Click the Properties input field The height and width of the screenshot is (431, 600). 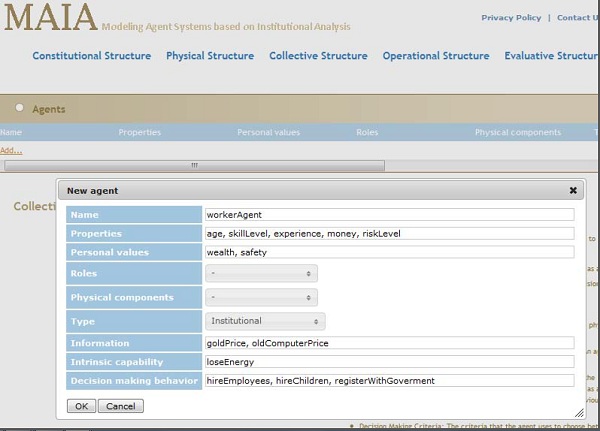tap(390, 233)
